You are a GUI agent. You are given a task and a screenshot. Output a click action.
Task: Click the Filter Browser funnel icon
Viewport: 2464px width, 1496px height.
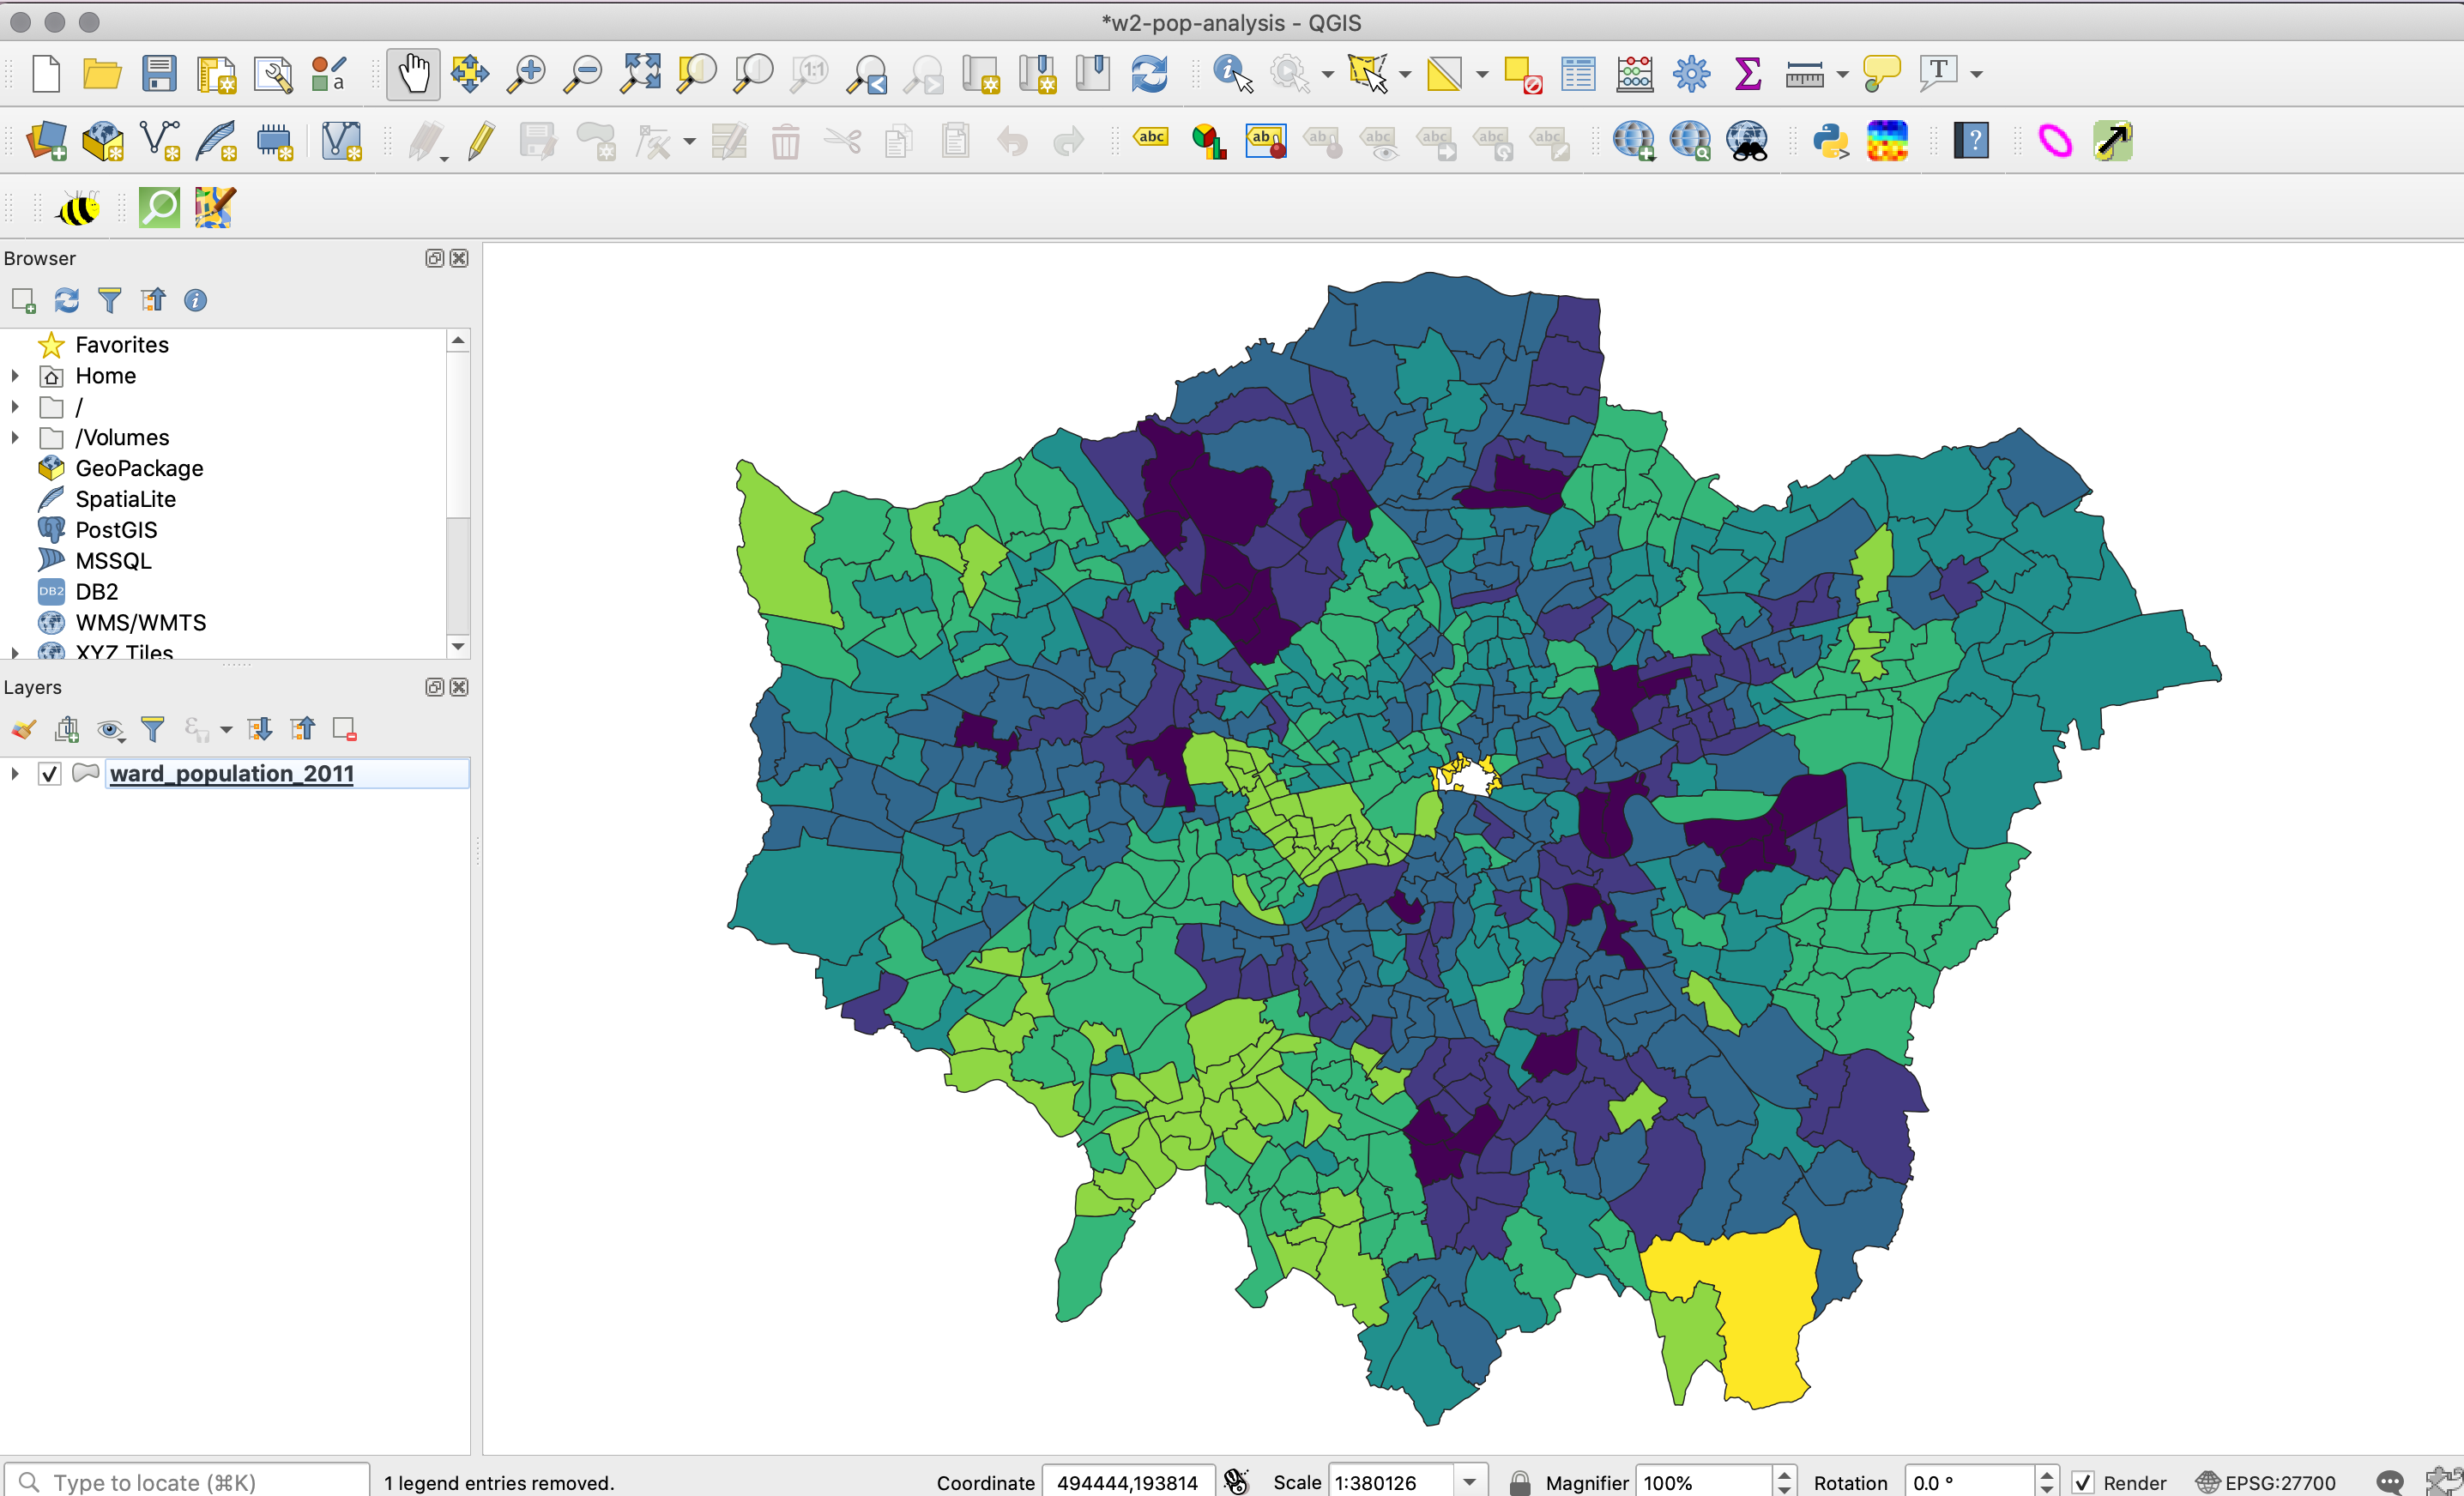point(110,300)
